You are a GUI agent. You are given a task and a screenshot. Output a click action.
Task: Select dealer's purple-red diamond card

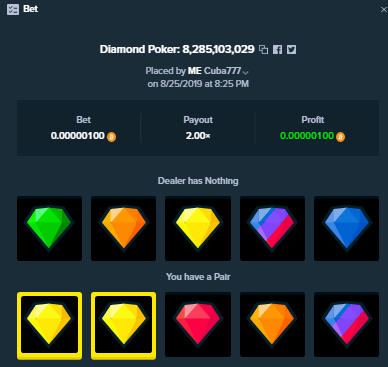point(272,228)
